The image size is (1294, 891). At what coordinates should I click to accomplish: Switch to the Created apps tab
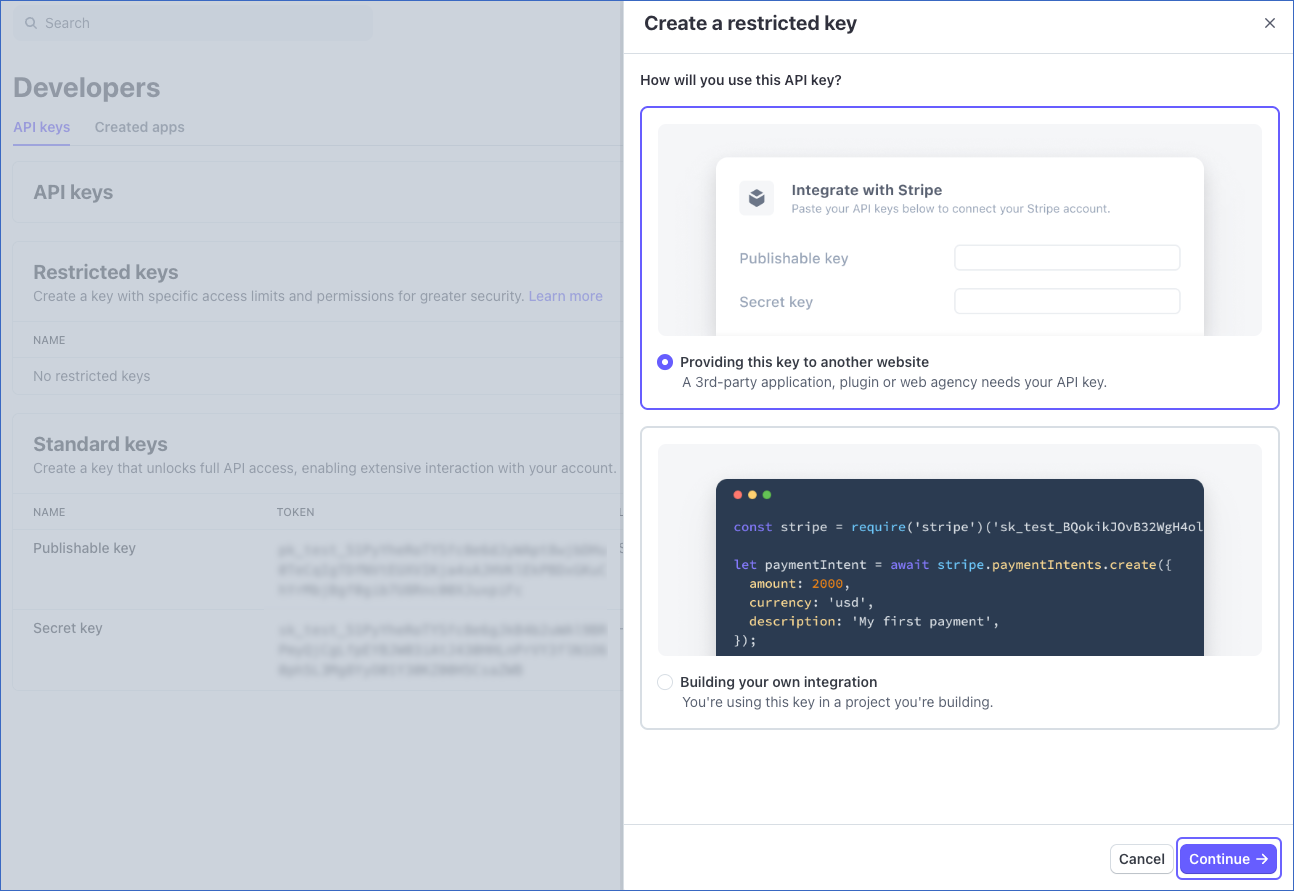click(139, 127)
